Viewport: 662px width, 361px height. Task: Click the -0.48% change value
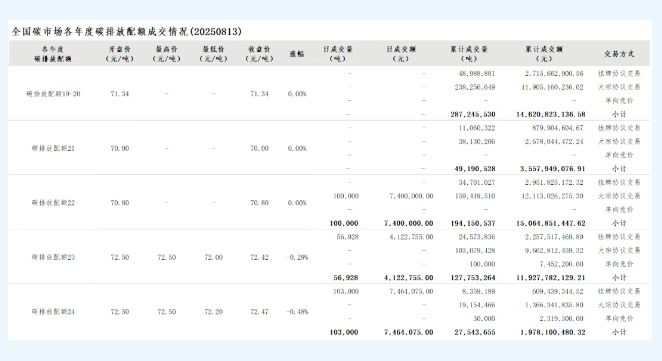[x=297, y=312]
